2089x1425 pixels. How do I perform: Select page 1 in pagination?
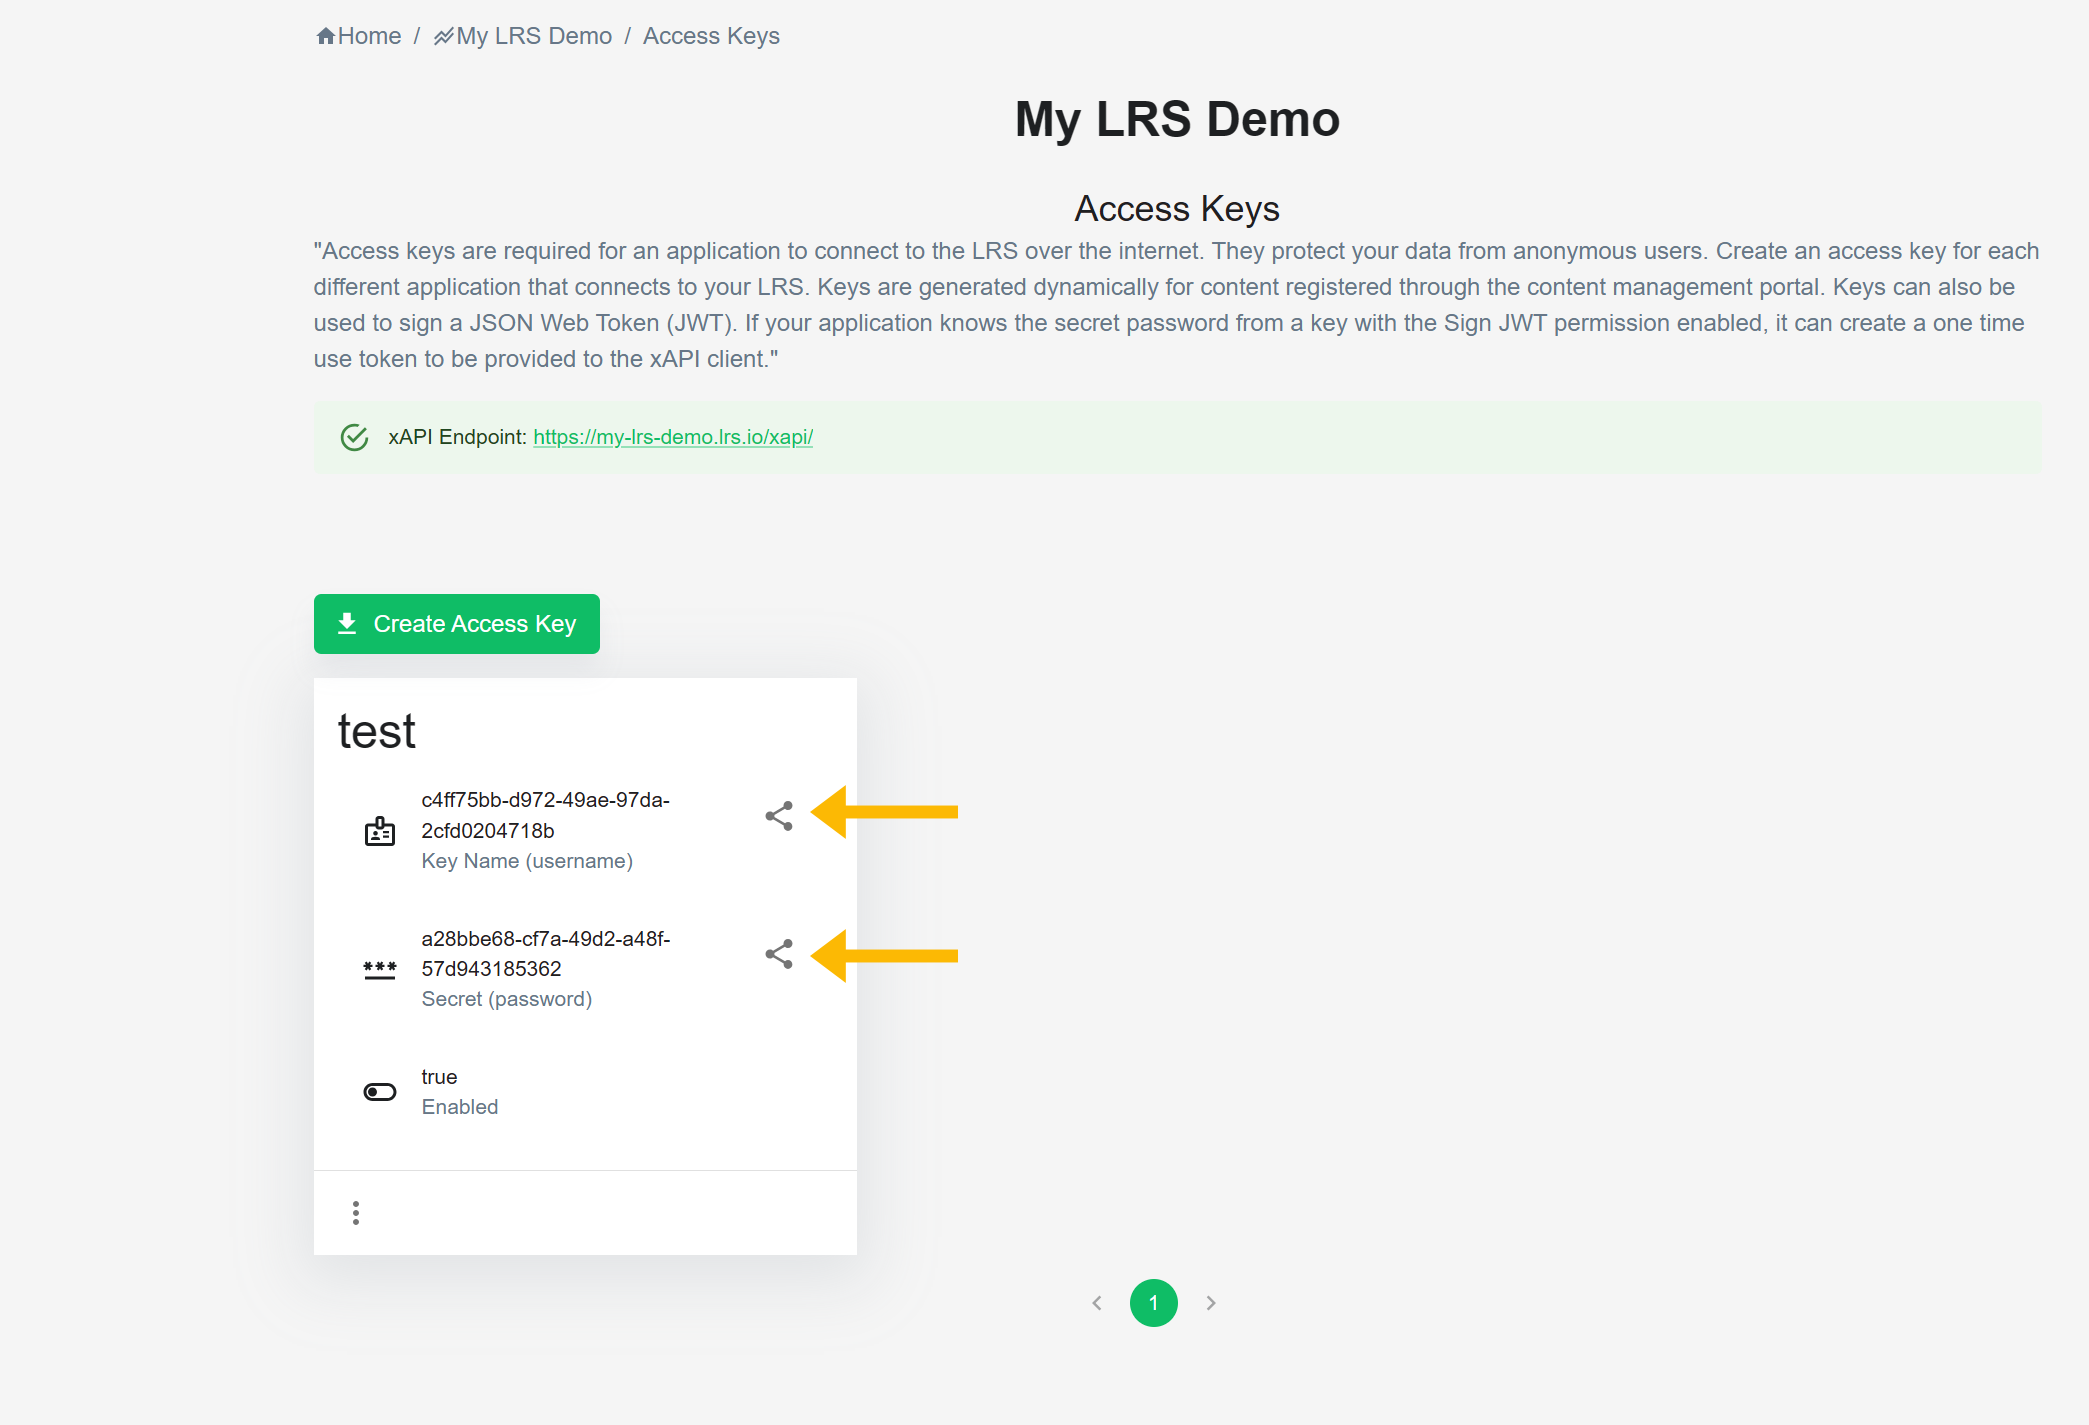coord(1153,1303)
